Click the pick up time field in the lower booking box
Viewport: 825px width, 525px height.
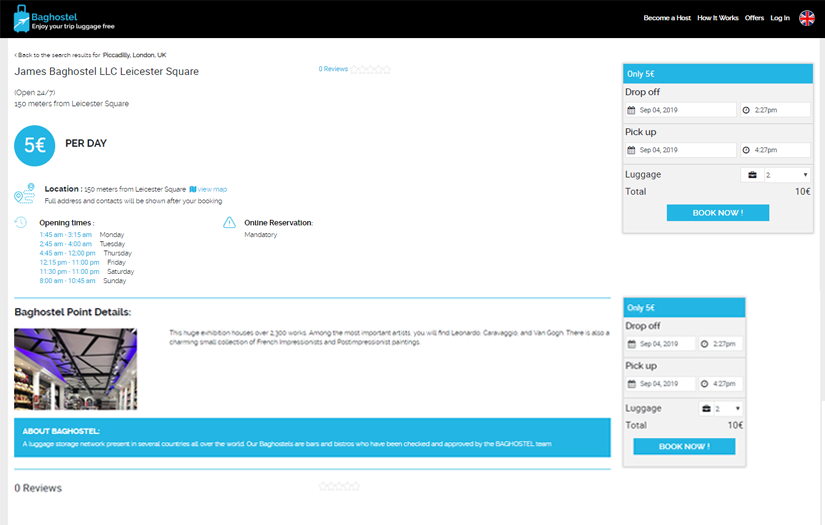pos(720,383)
